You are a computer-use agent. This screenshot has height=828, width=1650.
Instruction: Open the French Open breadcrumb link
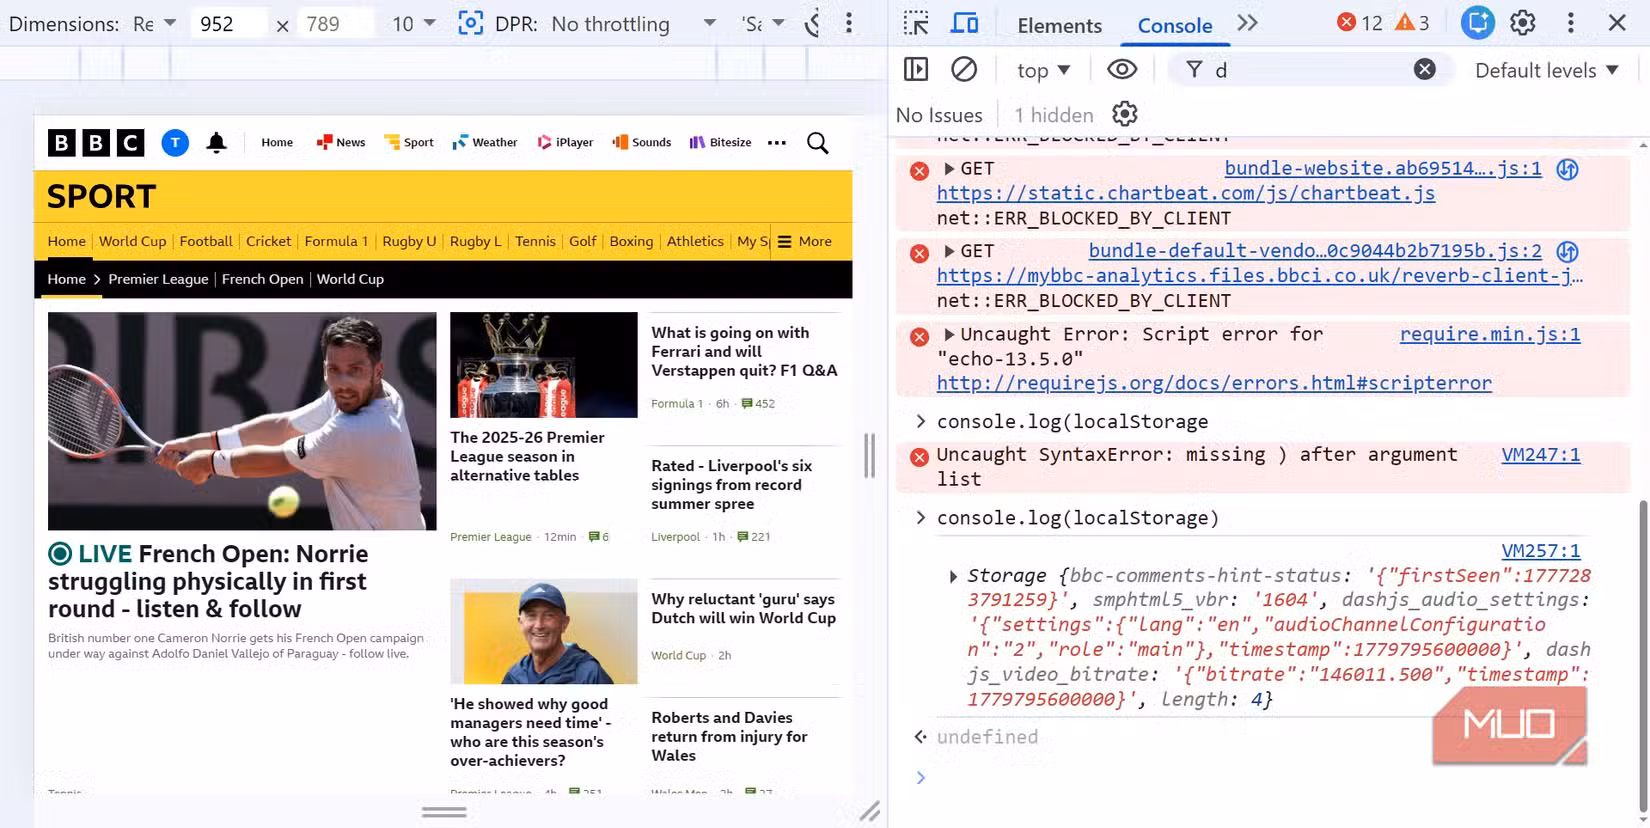tap(262, 279)
